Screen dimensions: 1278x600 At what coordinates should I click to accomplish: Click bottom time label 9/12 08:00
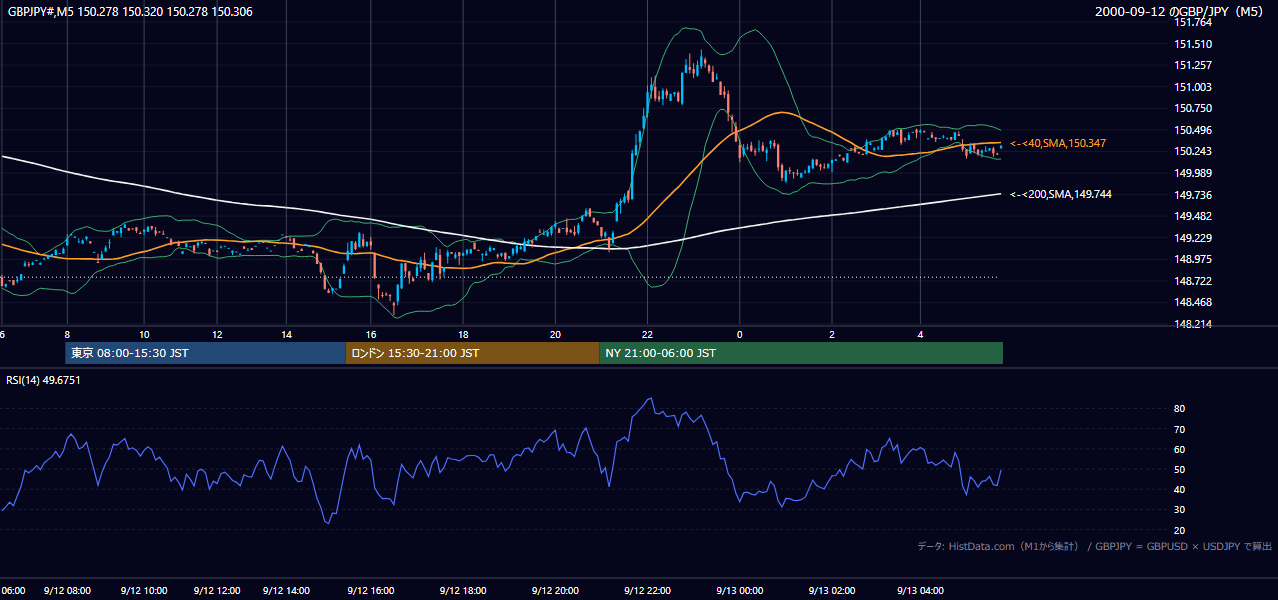(x=67, y=591)
